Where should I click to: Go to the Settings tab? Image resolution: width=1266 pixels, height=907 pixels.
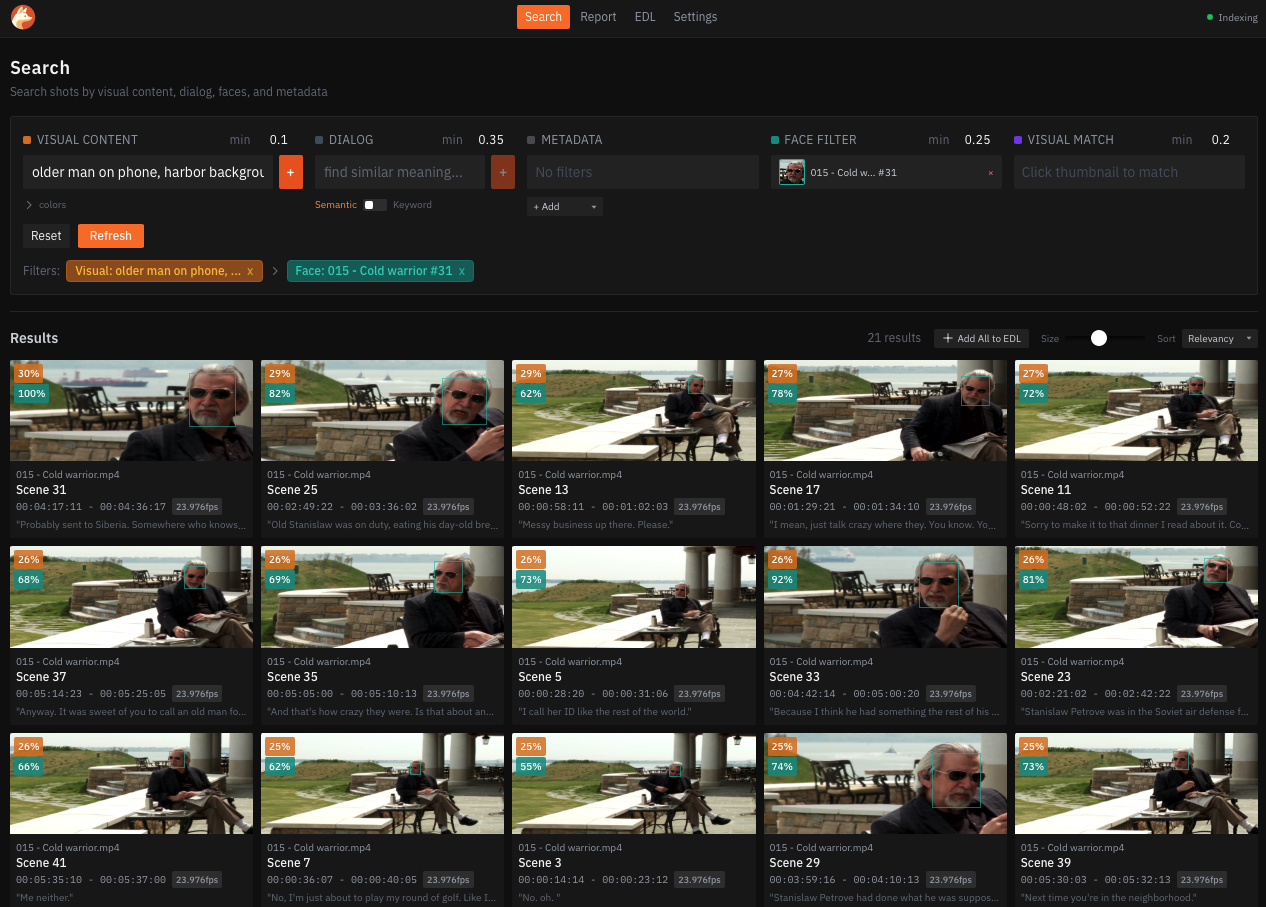pos(695,17)
